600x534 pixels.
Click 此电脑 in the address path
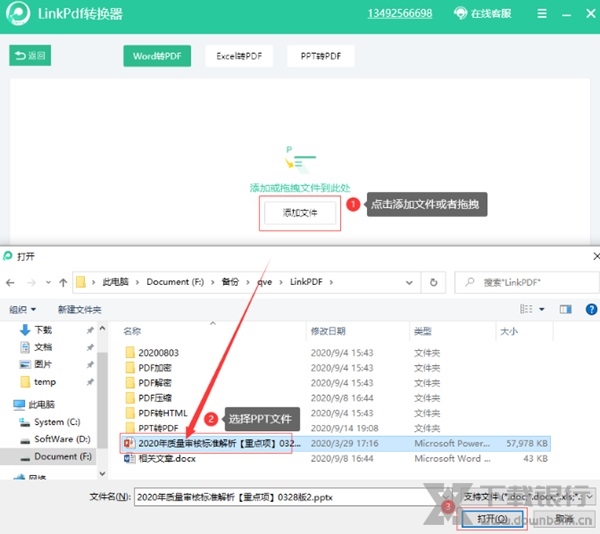click(115, 282)
